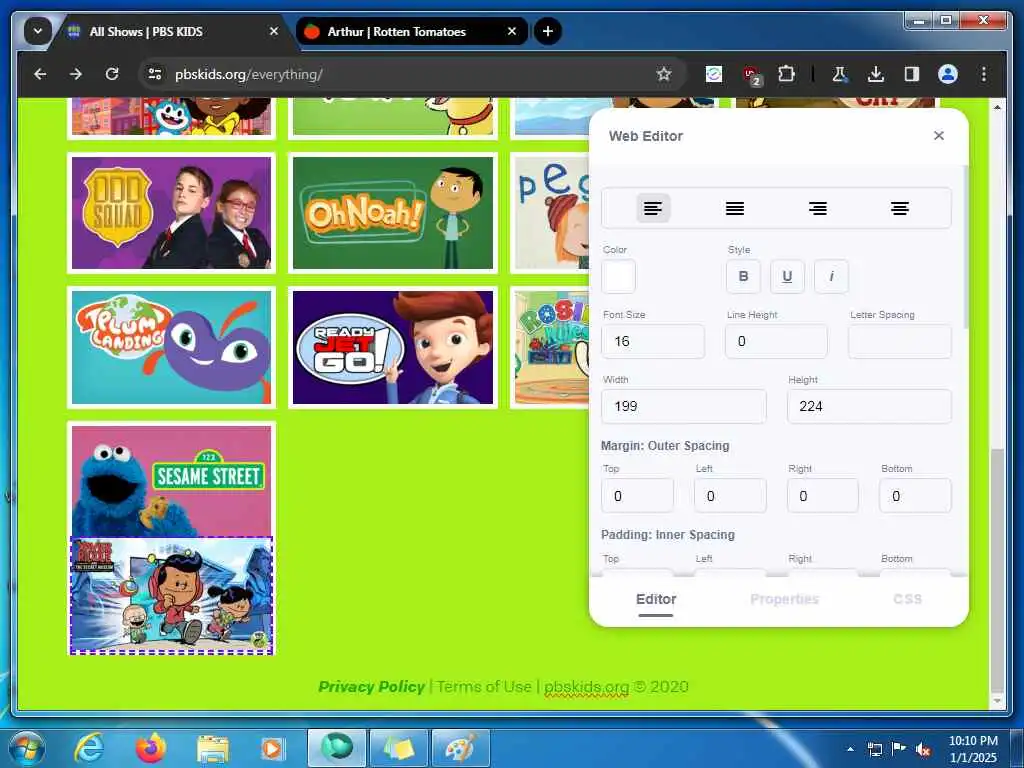Click the pbskids.org footer link
This screenshot has height=768, width=1024.
tap(586, 687)
